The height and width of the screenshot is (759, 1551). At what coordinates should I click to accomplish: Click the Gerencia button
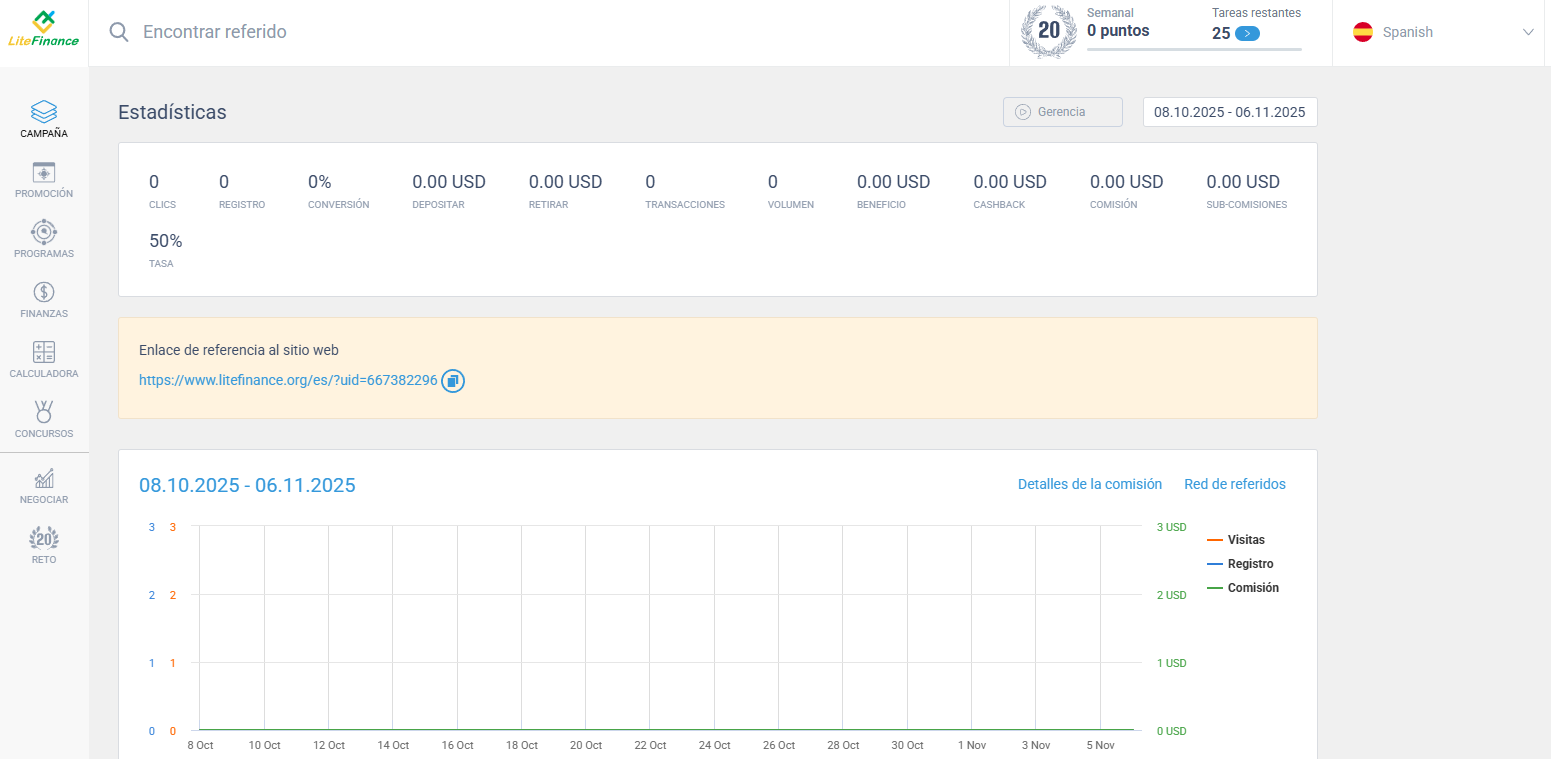(1063, 112)
